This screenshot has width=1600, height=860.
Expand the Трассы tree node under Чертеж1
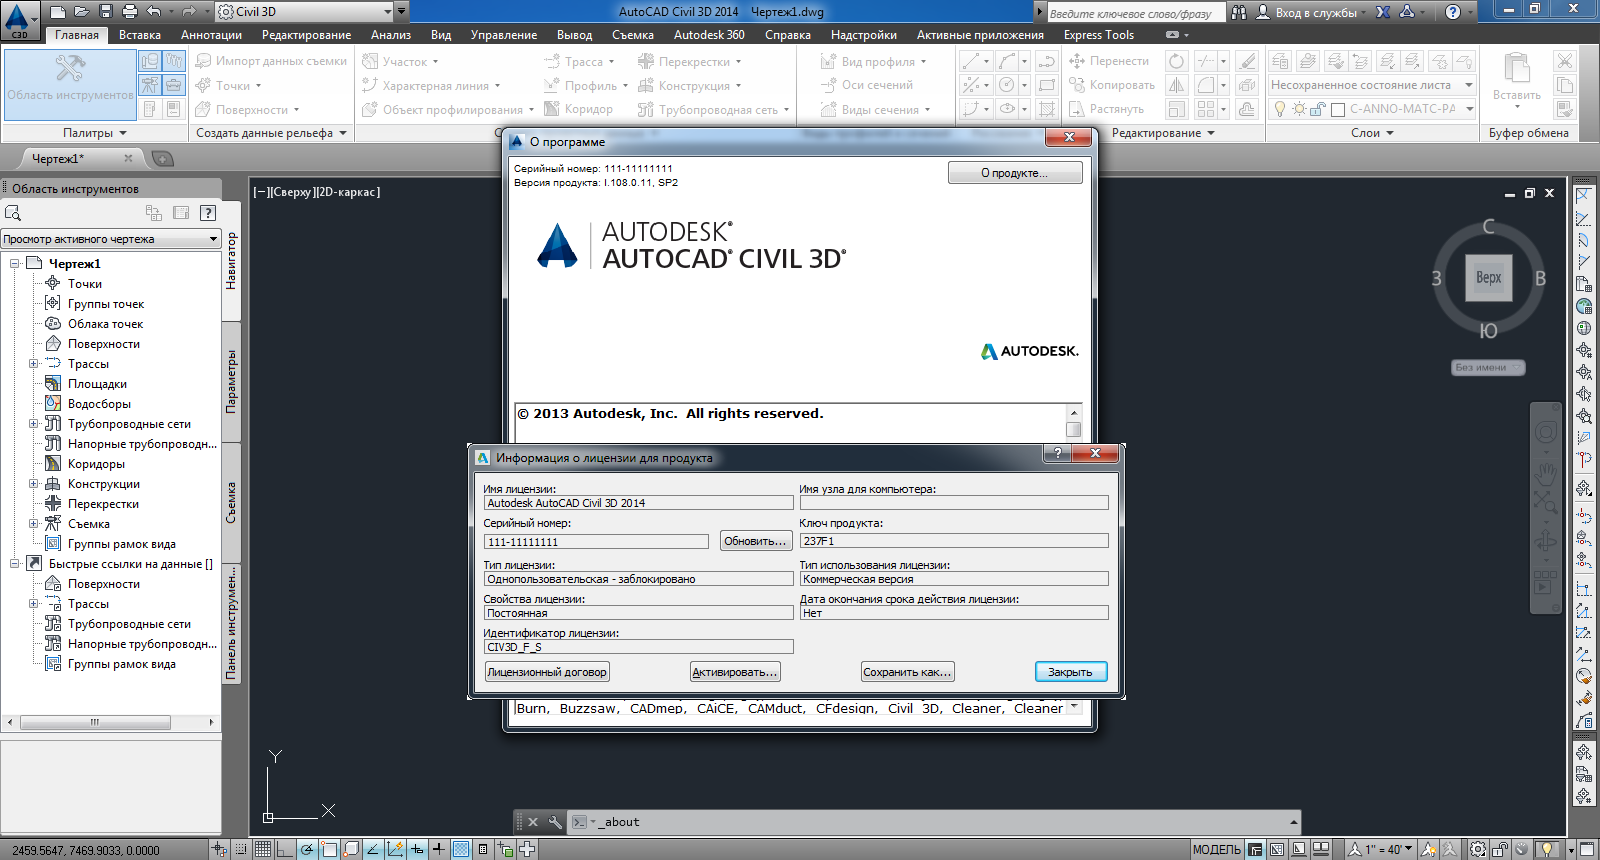[33, 364]
